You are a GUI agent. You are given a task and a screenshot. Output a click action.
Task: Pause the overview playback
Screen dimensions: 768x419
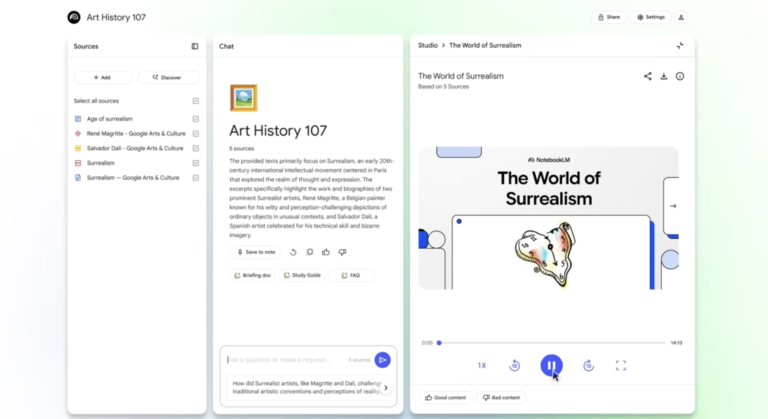[552, 366]
